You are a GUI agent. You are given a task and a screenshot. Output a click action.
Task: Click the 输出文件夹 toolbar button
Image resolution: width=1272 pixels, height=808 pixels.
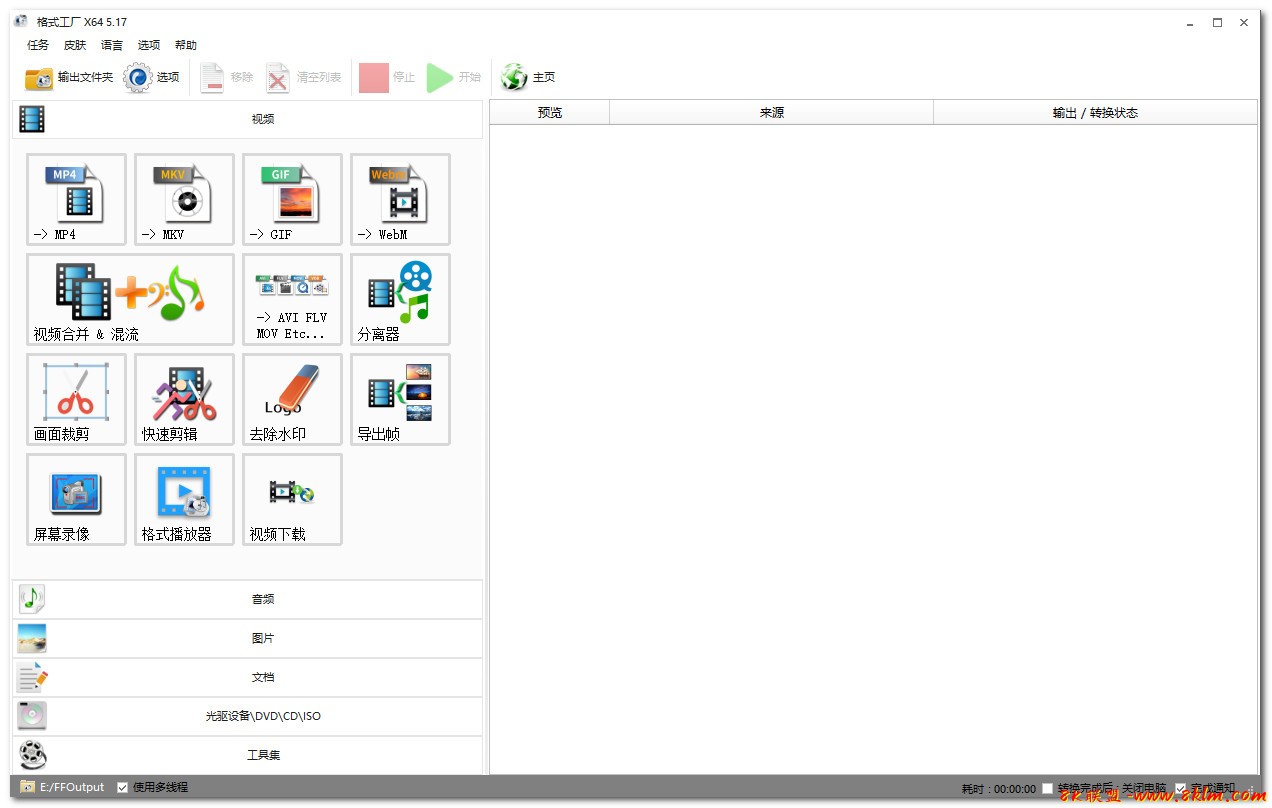pyautogui.click(x=69, y=77)
